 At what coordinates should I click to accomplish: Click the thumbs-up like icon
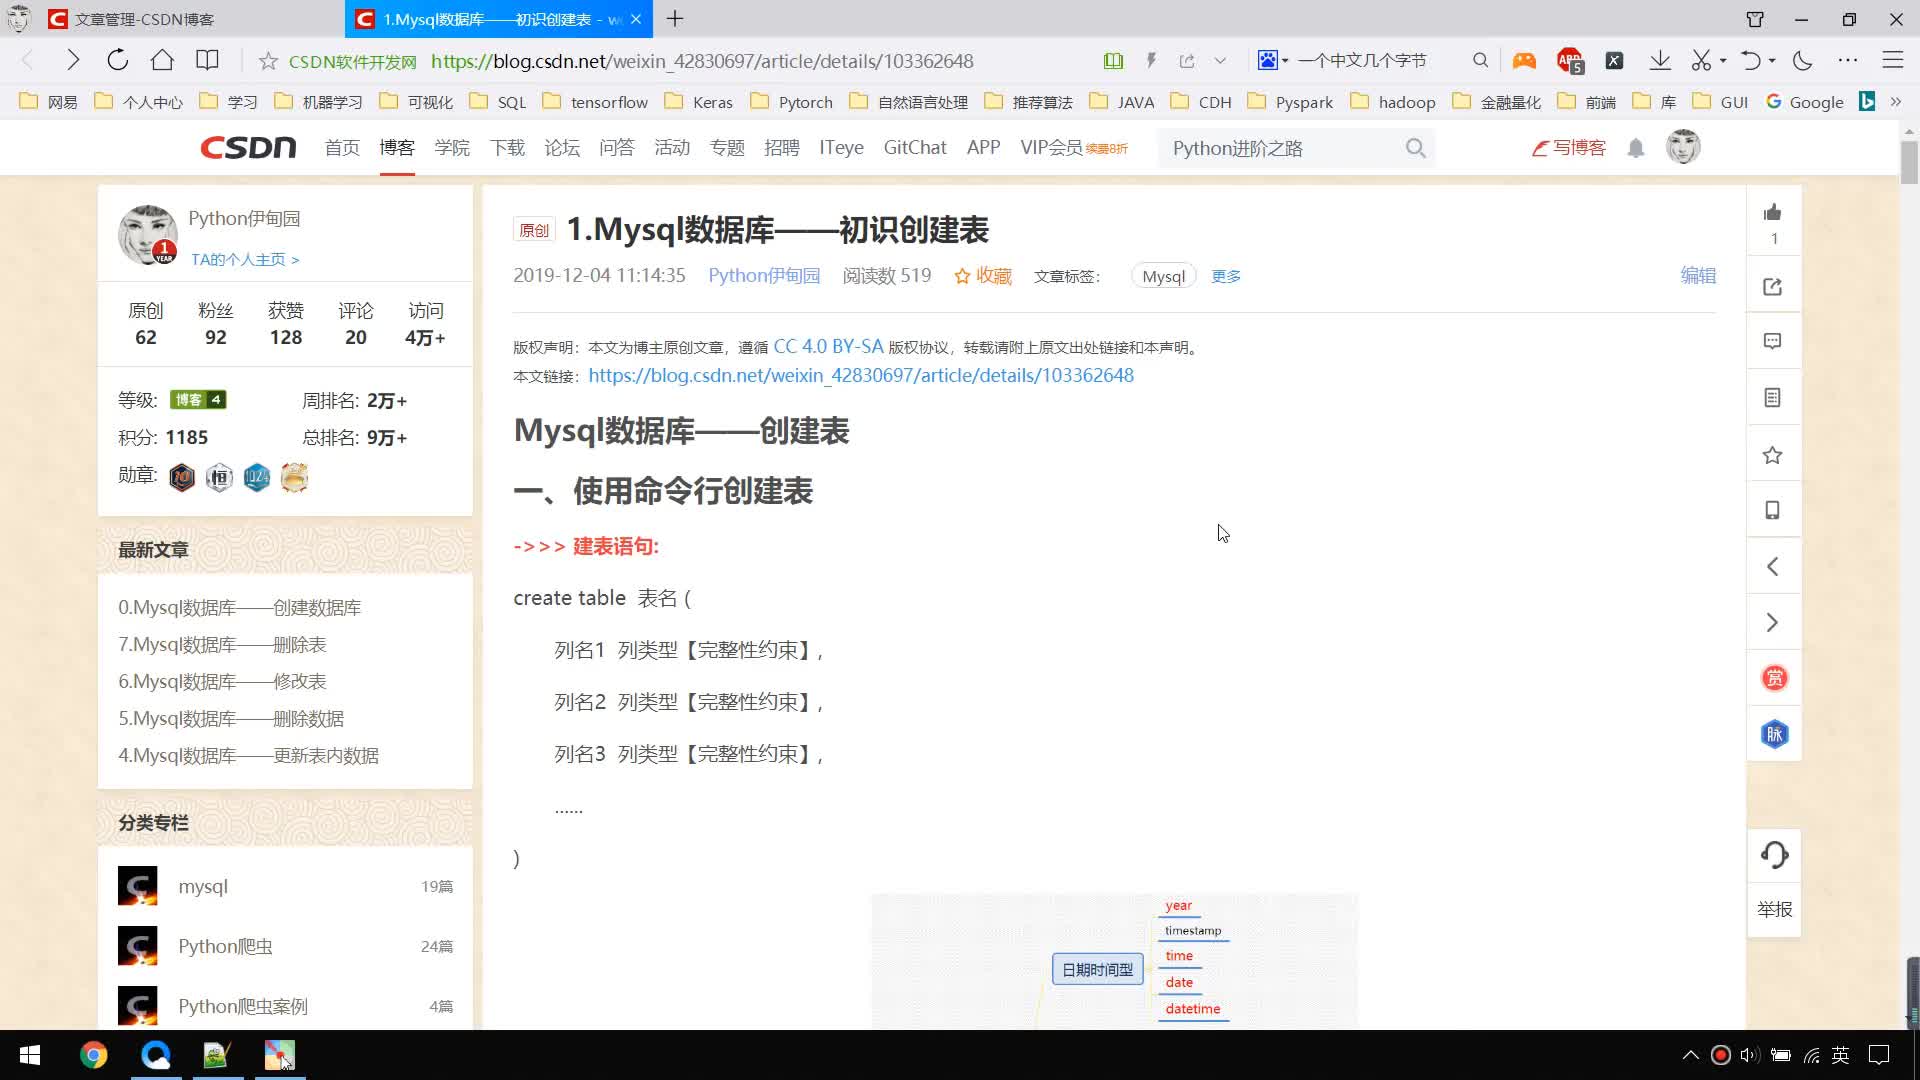[1773, 213]
